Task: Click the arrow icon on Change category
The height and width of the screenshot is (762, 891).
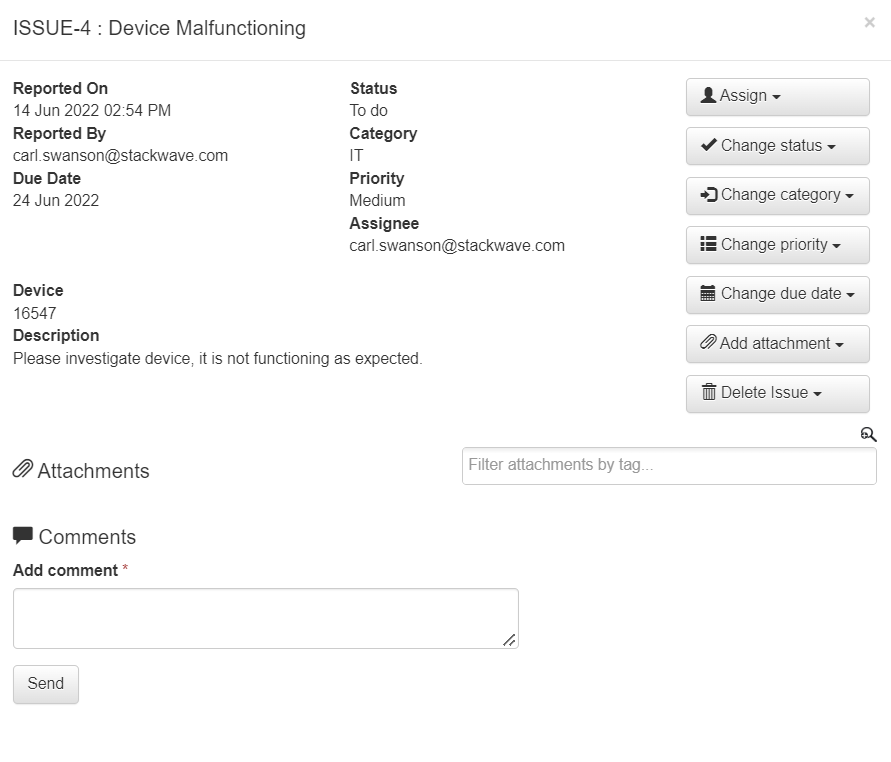Action: [709, 195]
